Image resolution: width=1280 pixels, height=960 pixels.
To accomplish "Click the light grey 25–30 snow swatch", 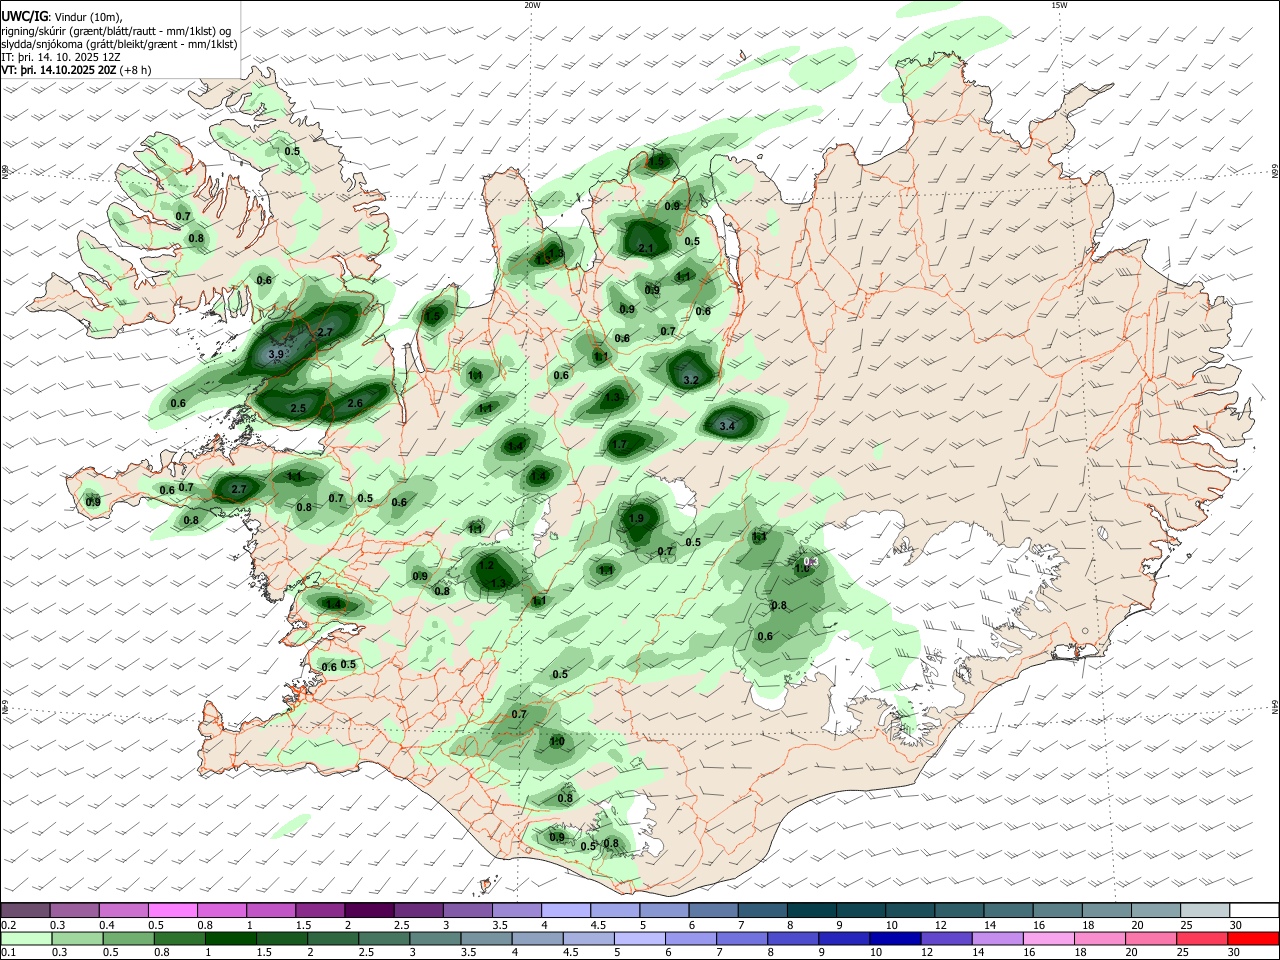I will click(1203, 911).
